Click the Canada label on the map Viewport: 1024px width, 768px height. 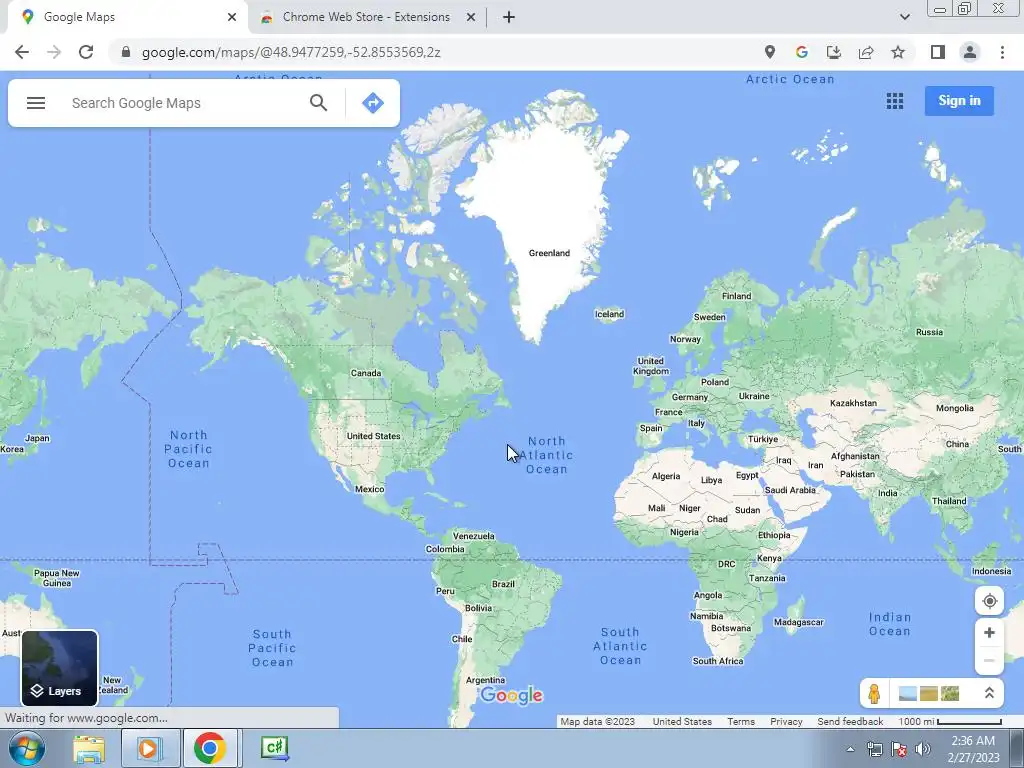(x=366, y=373)
